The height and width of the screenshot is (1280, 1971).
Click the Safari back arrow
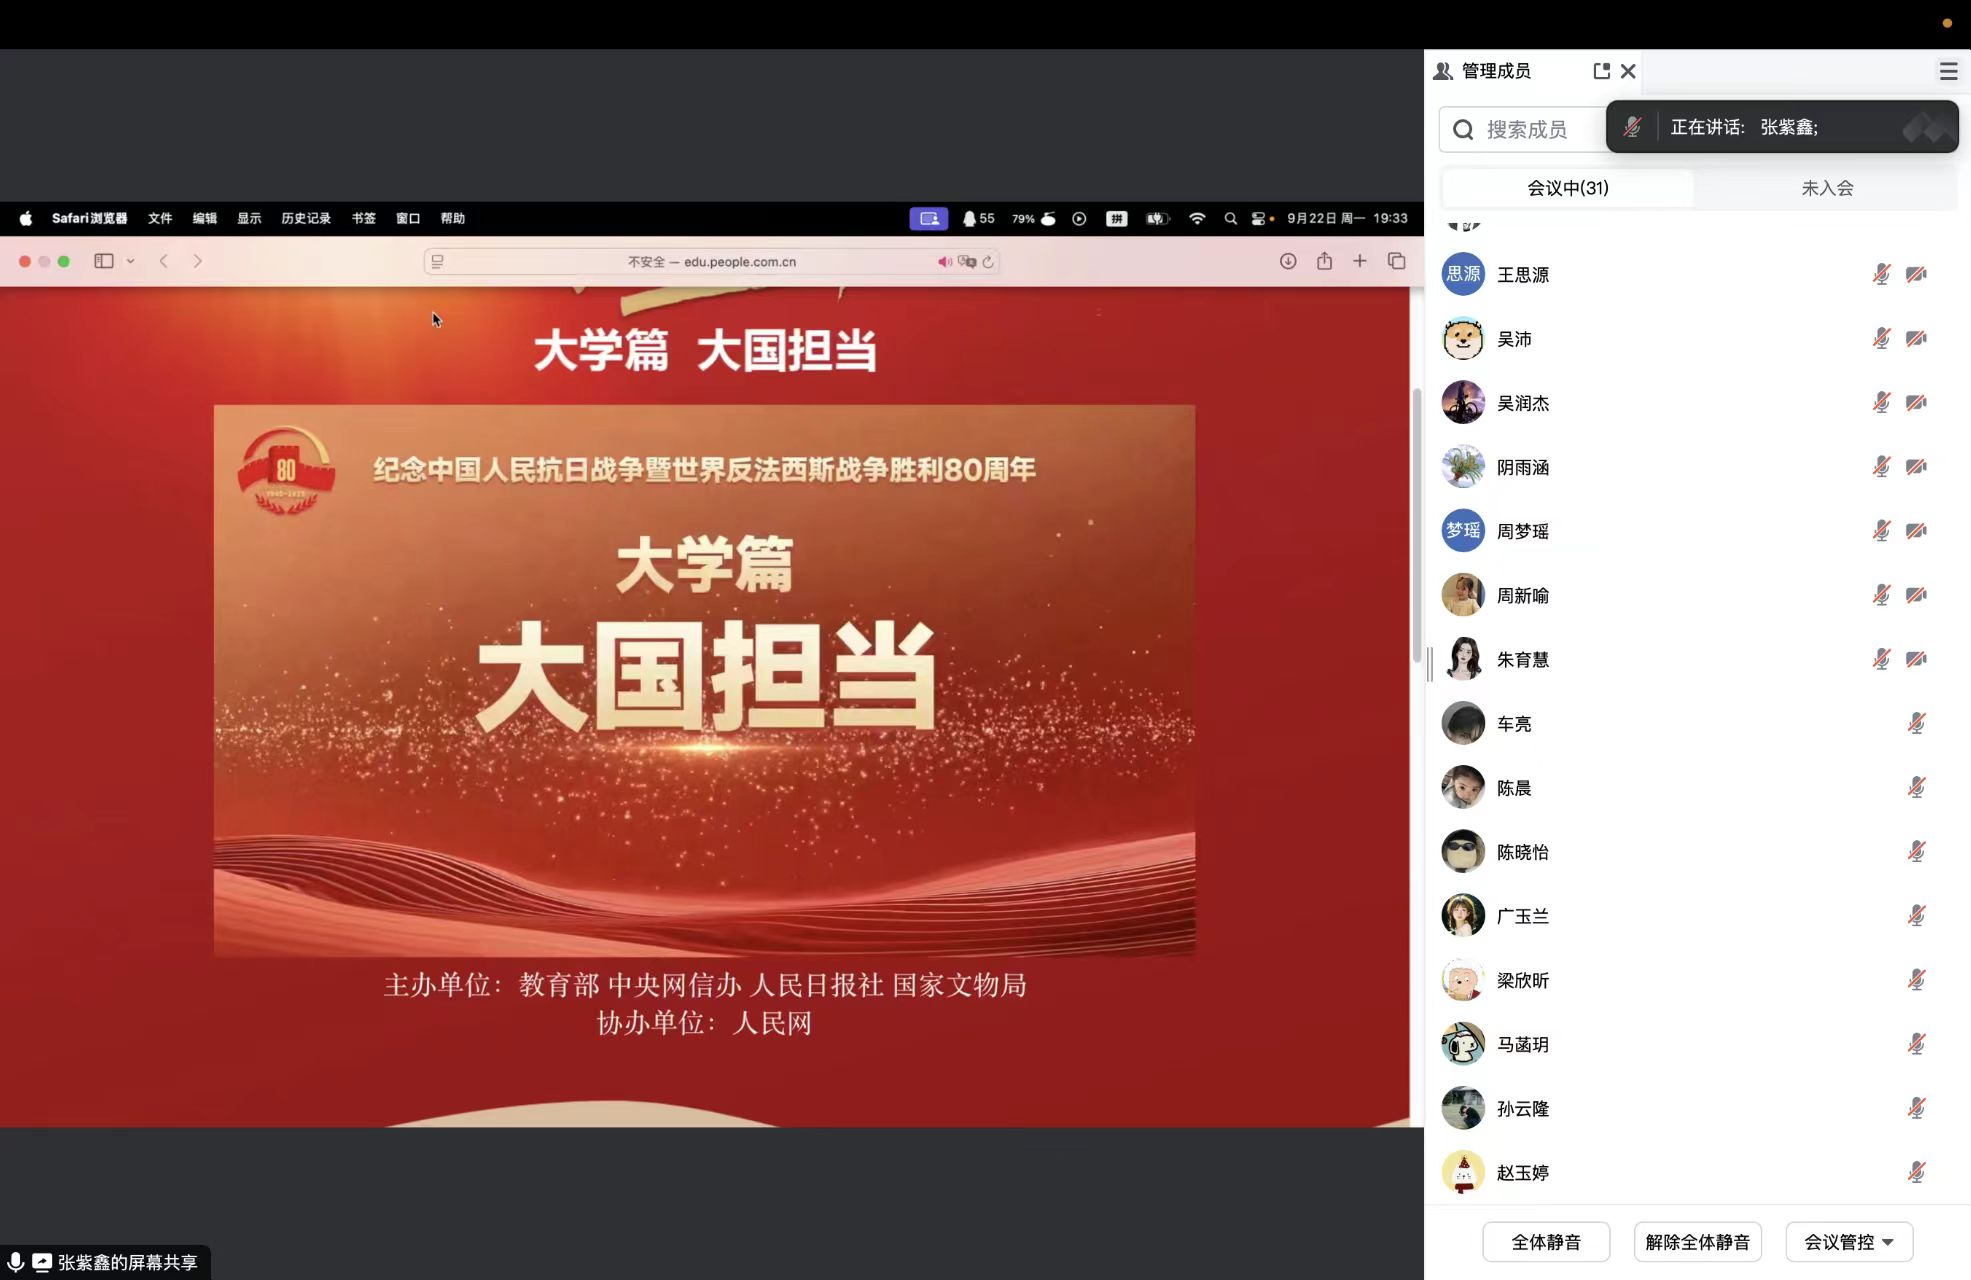point(164,261)
